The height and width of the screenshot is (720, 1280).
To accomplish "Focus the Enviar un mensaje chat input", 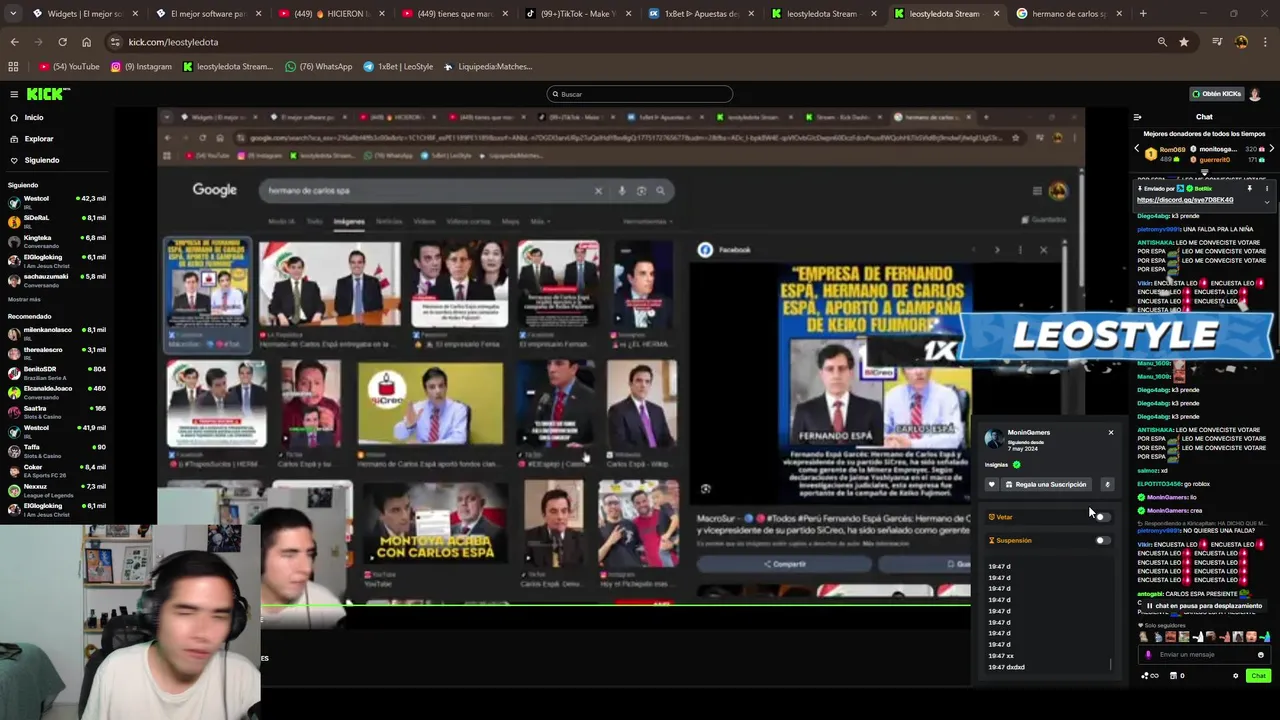I will tap(1205, 655).
